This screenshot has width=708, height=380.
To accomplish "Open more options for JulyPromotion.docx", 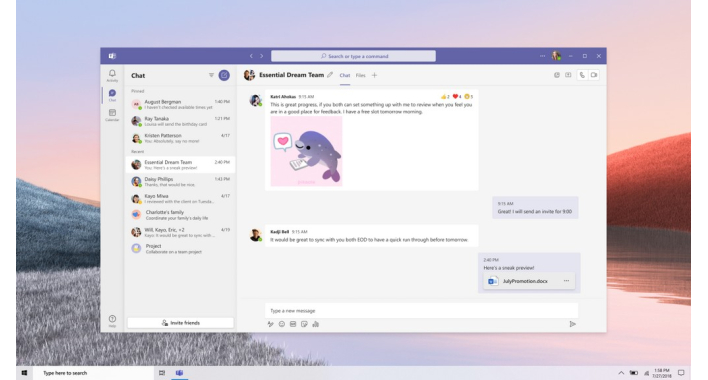I will click(x=566, y=281).
